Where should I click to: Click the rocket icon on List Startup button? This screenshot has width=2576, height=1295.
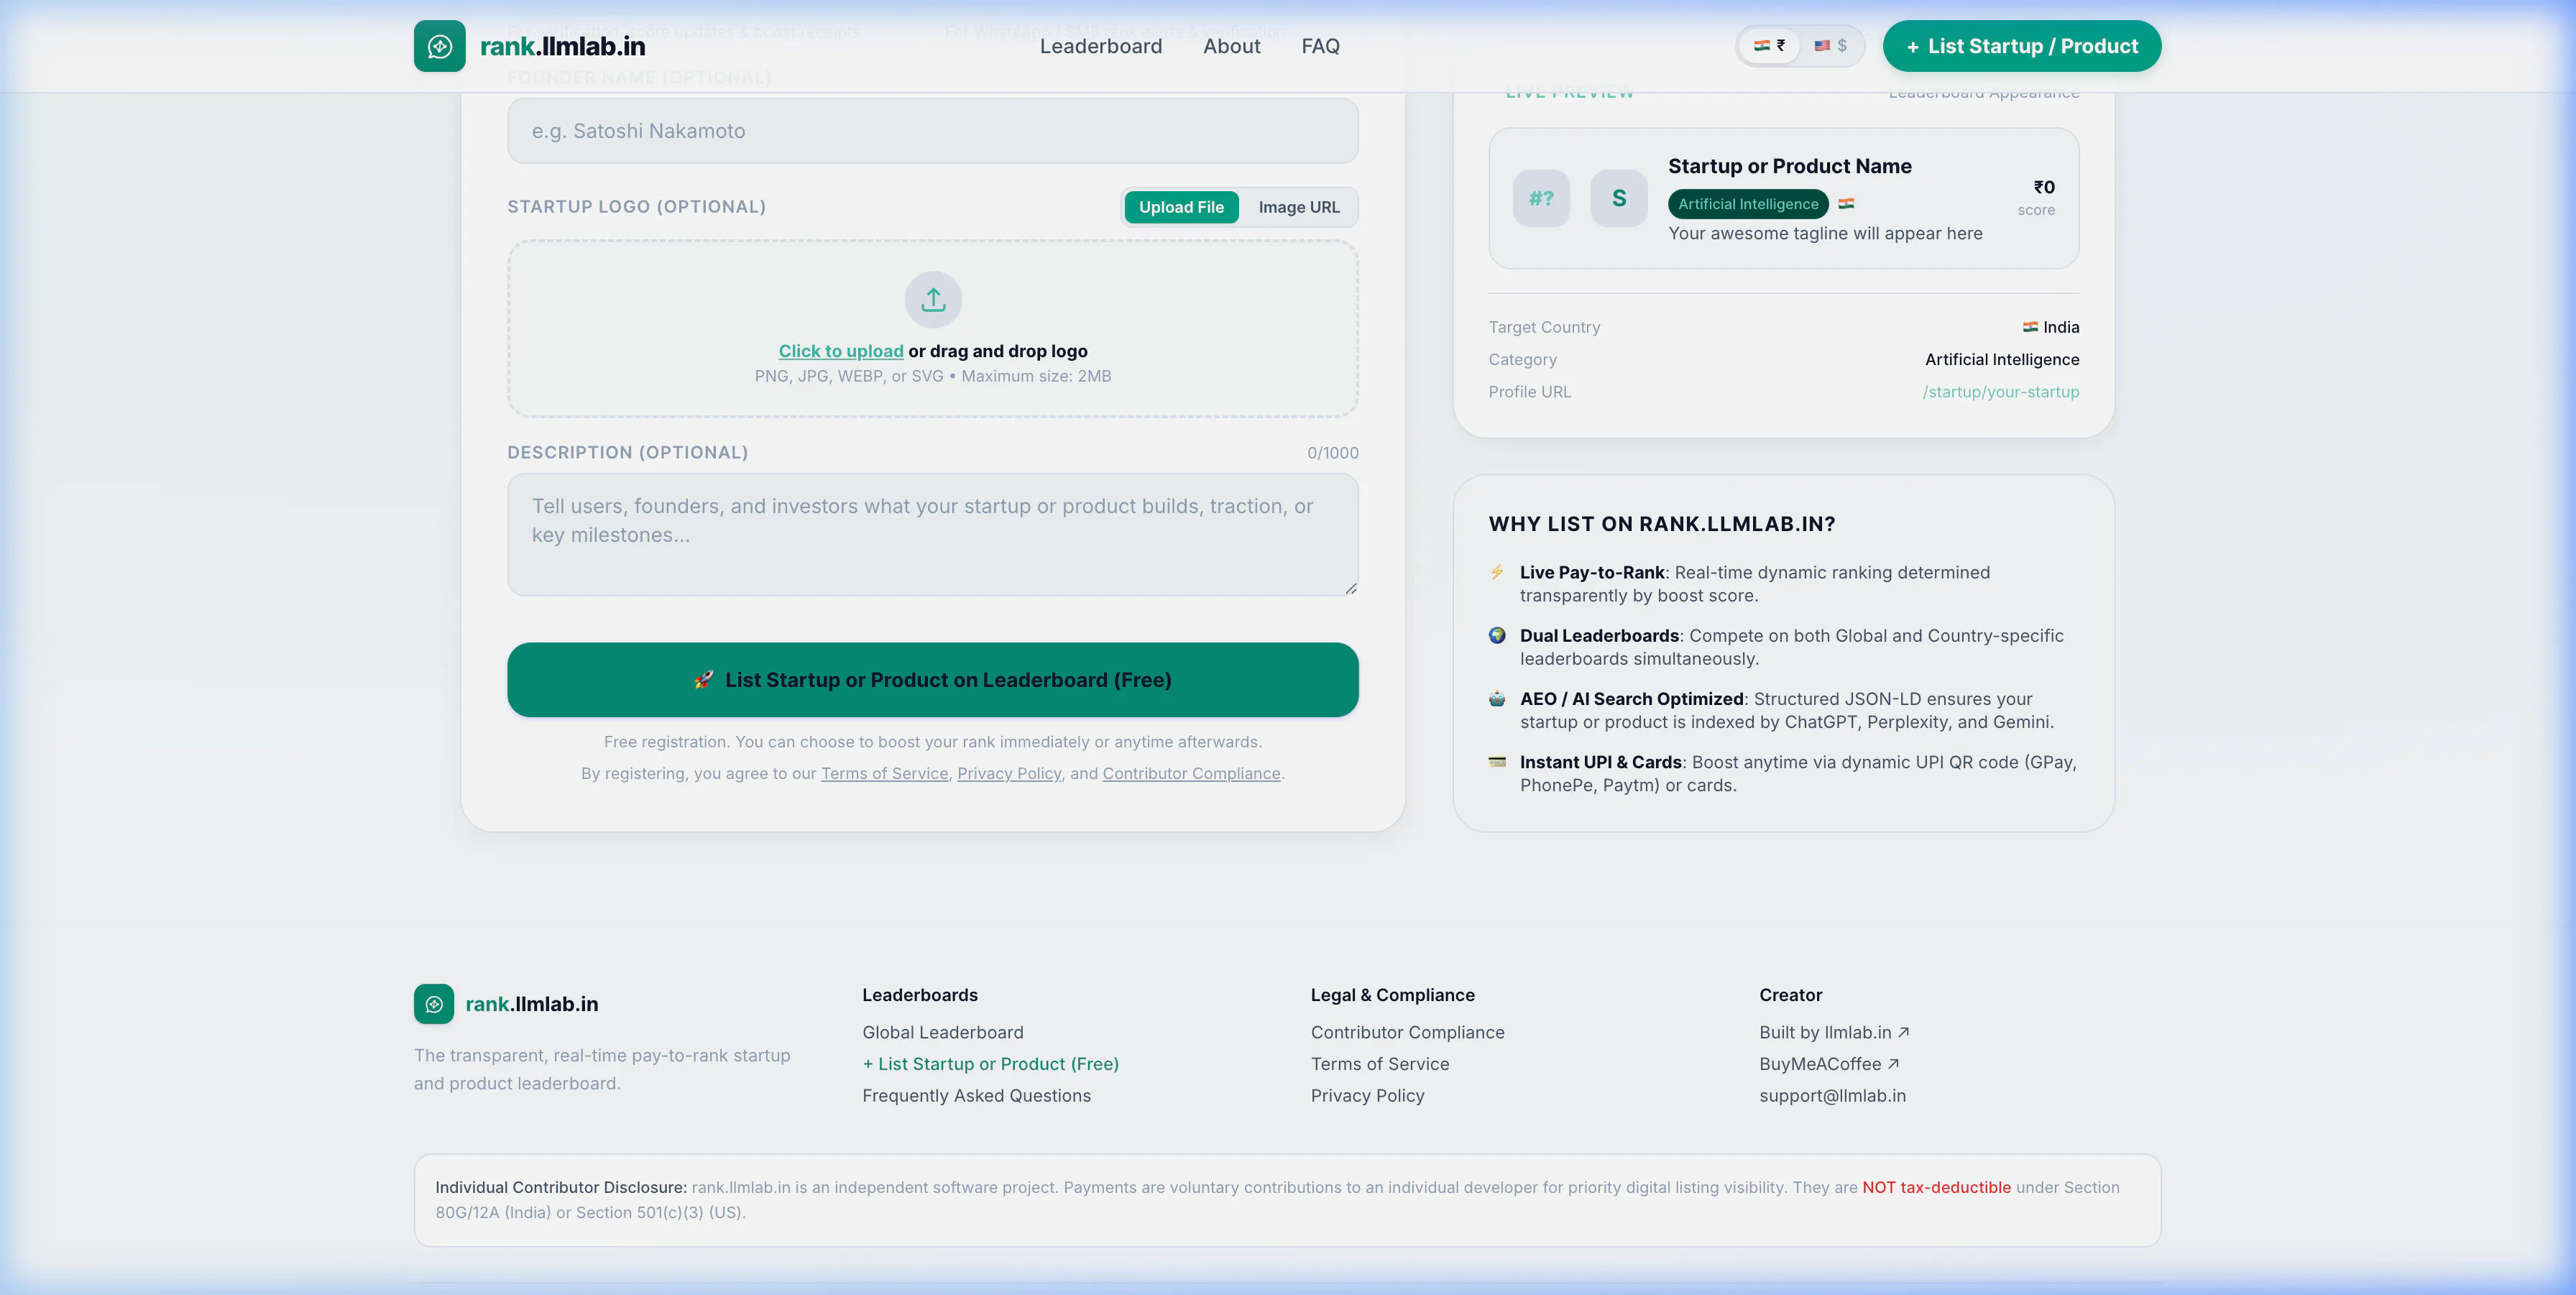click(704, 680)
